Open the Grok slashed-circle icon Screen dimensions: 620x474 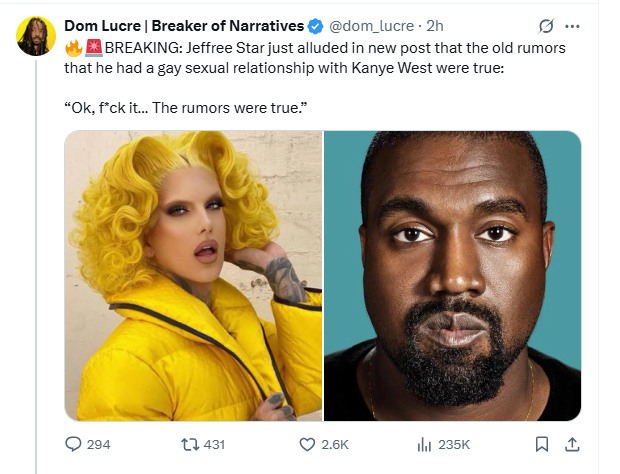(x=548, y=25)
